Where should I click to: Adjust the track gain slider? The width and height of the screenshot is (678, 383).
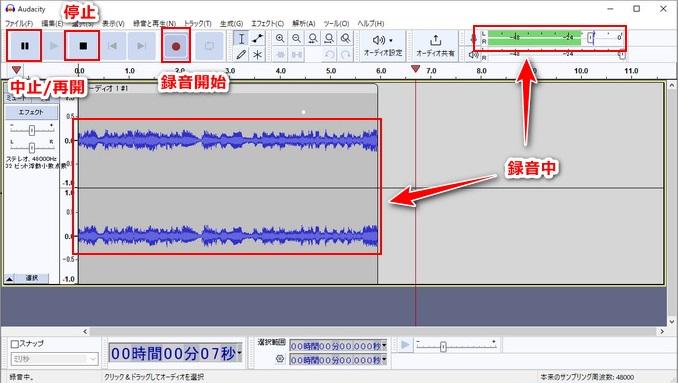[x=32, y=130]
